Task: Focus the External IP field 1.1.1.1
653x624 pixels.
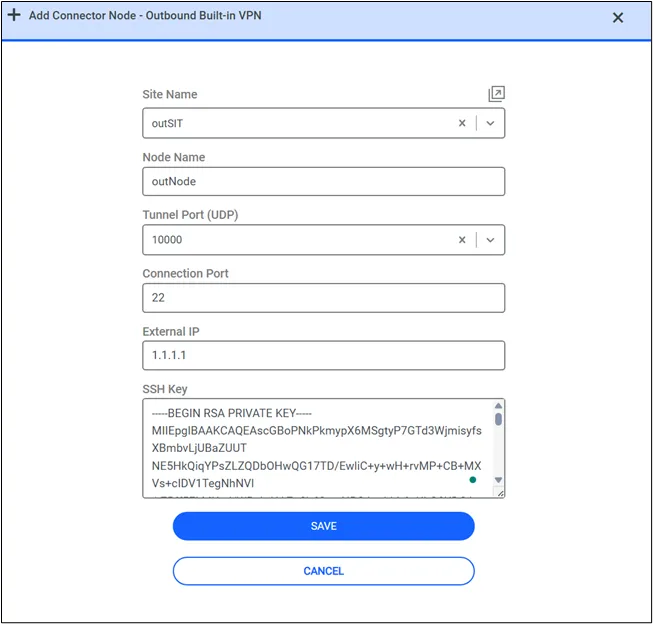Action: tap(324, 355)
